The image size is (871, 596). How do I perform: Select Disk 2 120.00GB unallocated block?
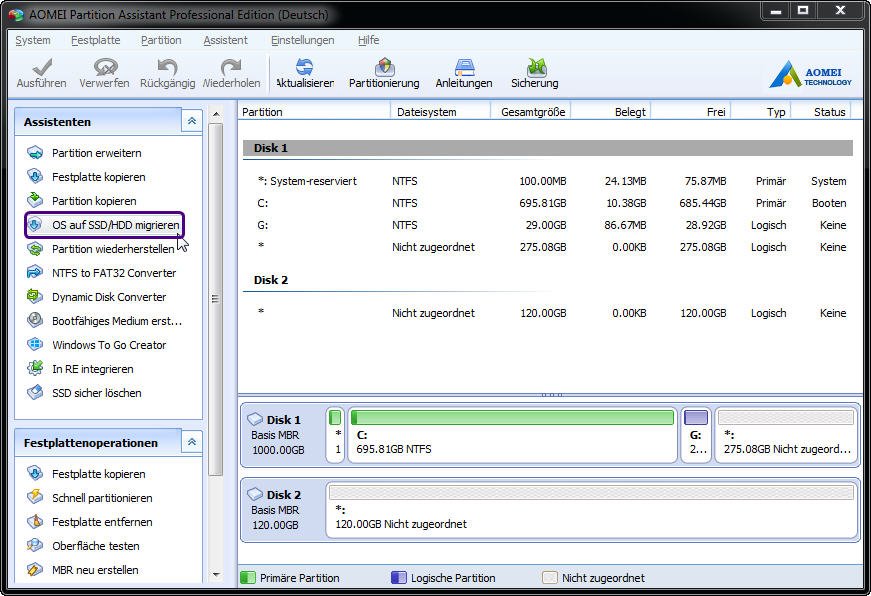pyautogui.click(x=592, y=510)
